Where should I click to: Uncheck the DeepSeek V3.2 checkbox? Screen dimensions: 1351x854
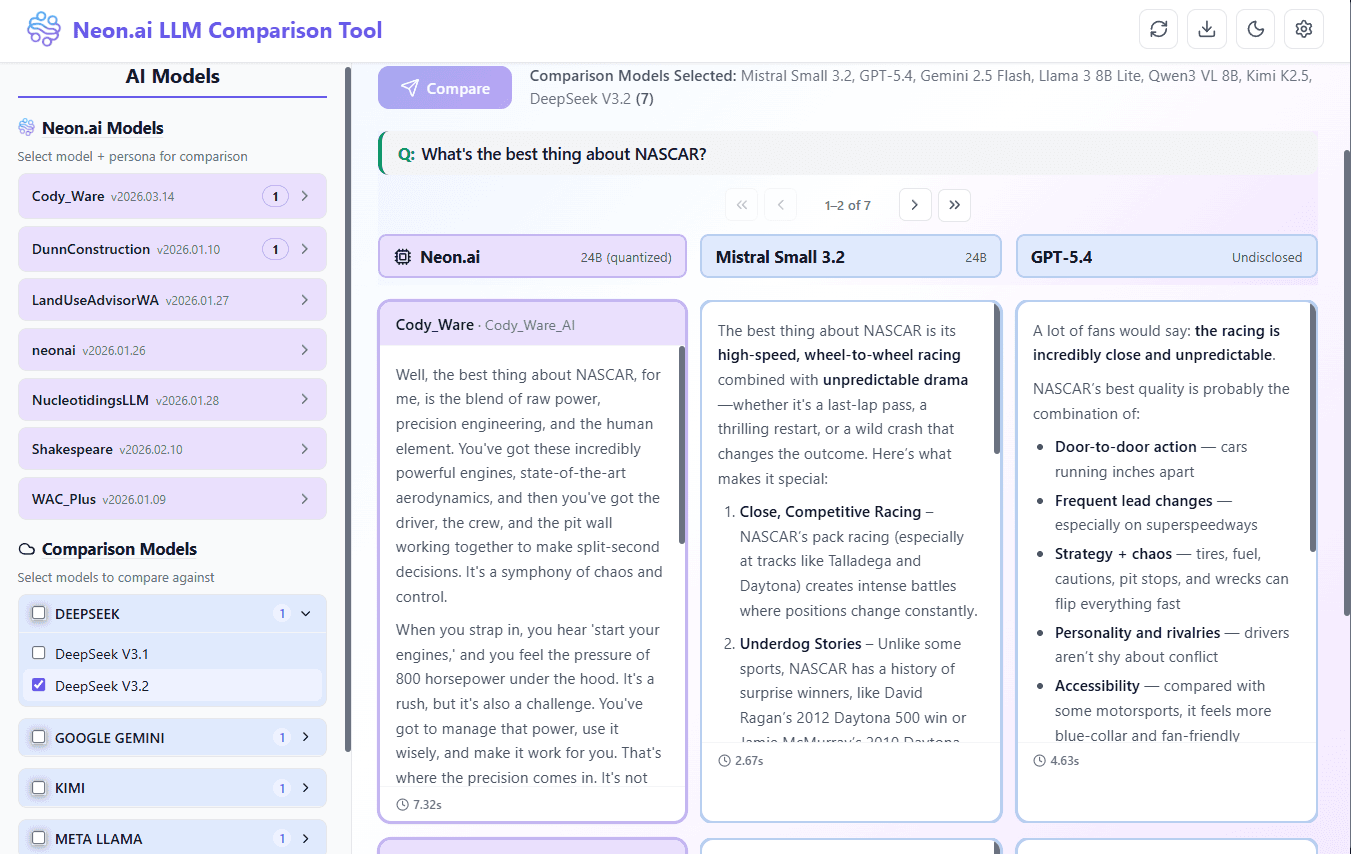39,686
